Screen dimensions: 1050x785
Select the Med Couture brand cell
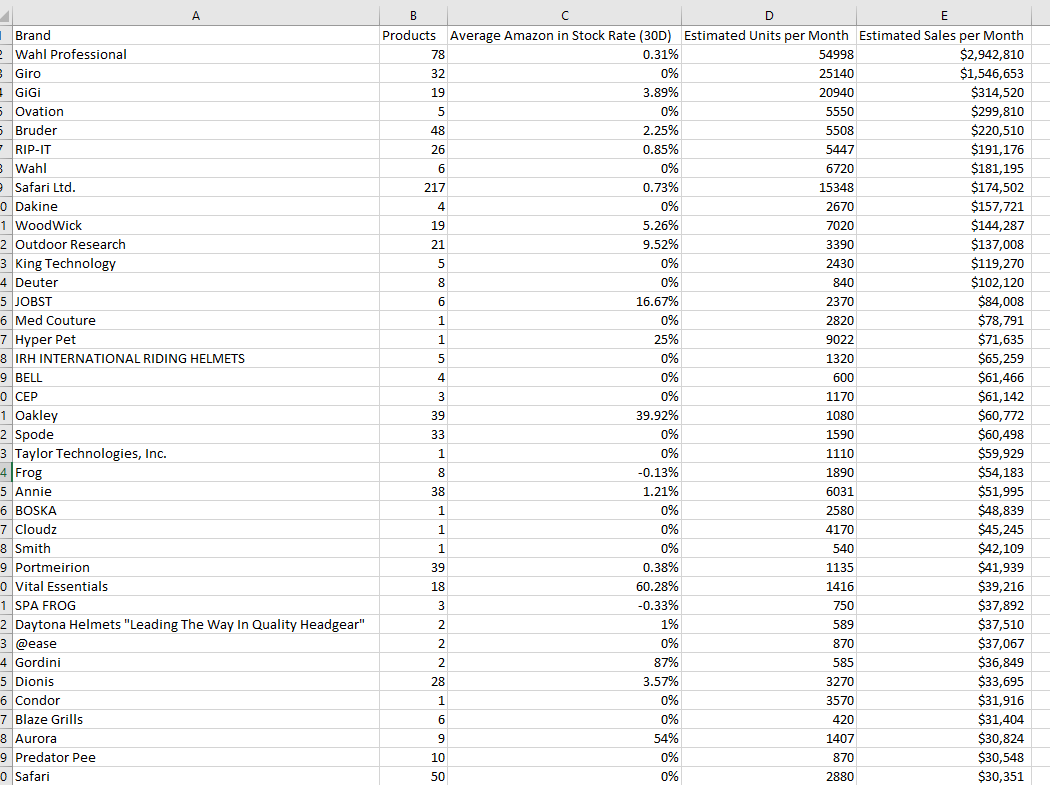coord(196,320)
